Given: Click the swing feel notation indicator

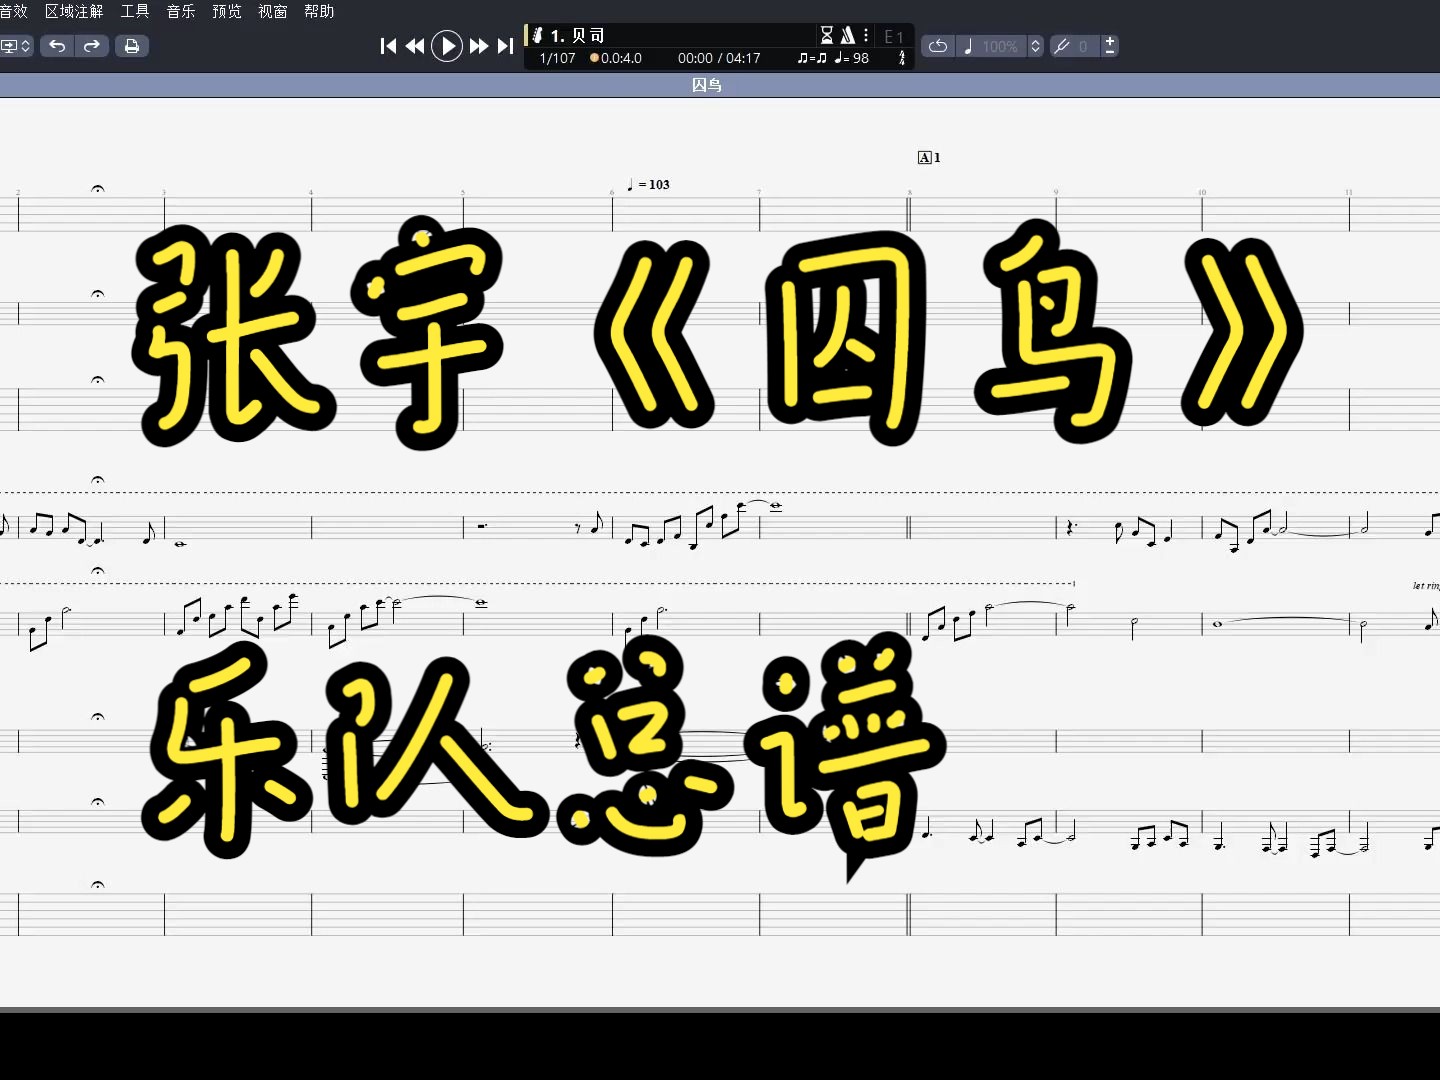Looking at the screenshot, I should click(812, 58).
